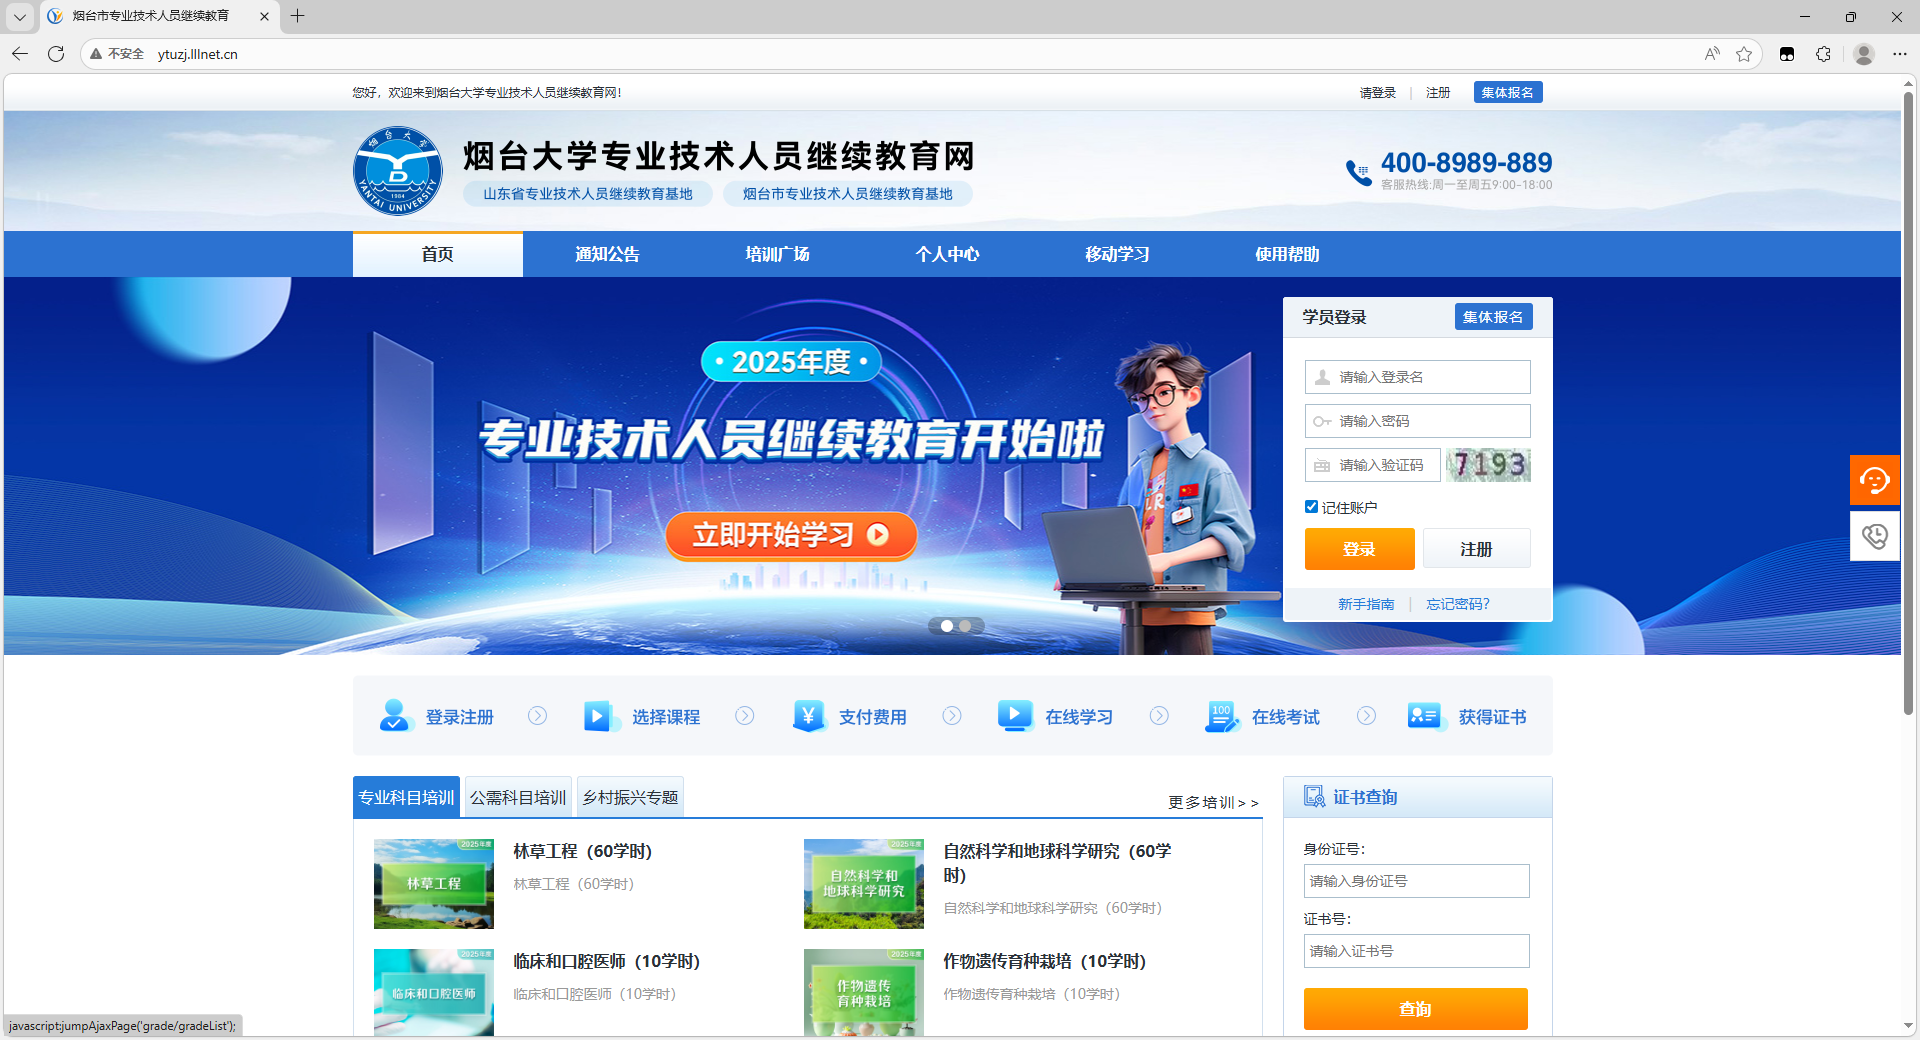Click the orange customer service chat icon

1874,481
